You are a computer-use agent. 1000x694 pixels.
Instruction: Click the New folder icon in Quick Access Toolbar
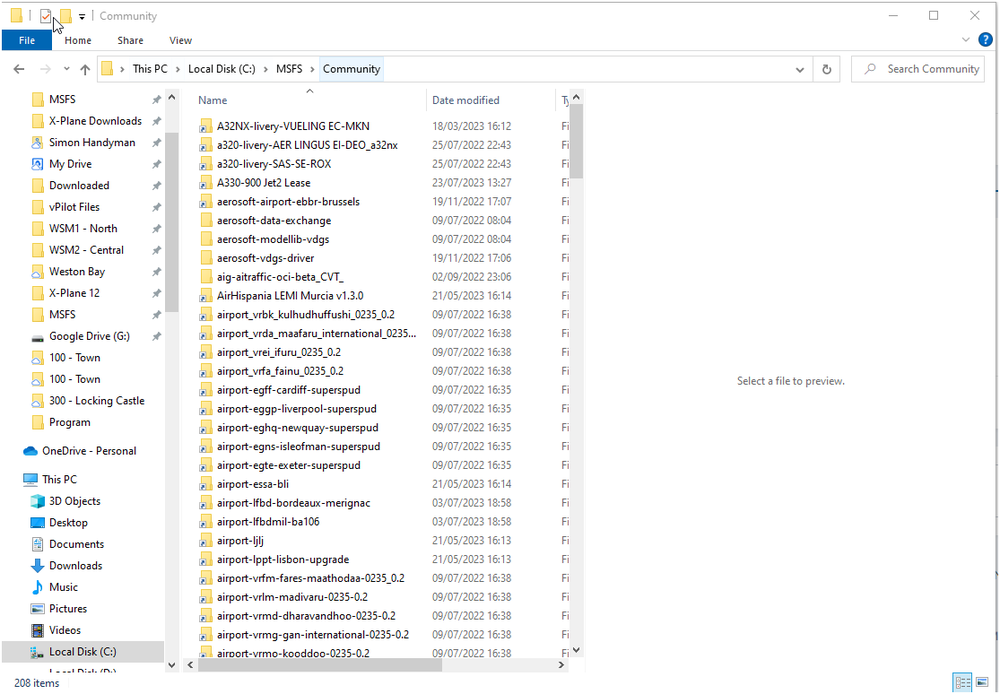(x=66, y=16)
